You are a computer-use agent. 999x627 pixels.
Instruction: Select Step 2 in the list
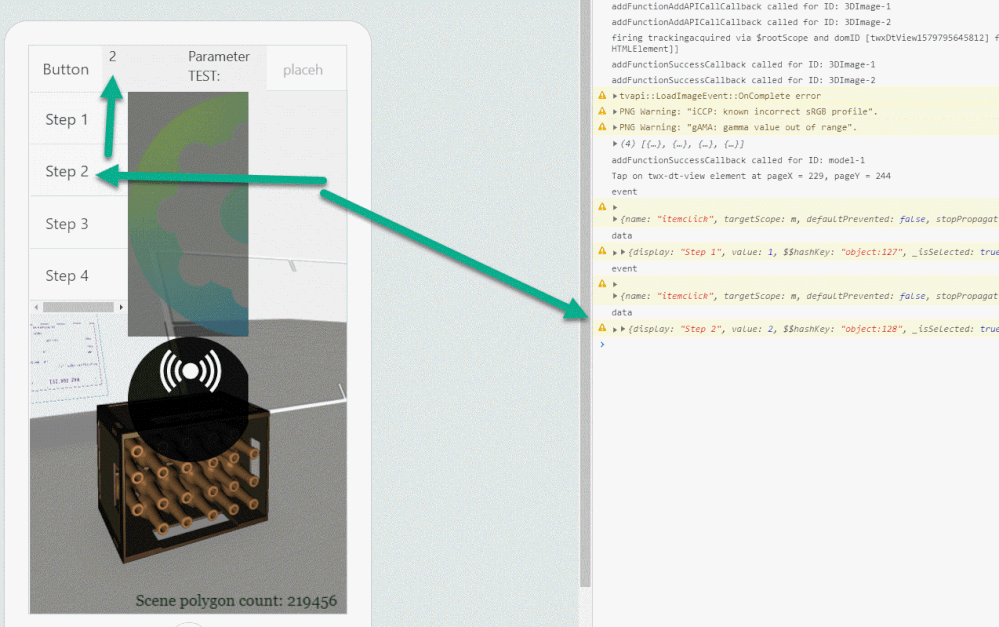pyautogui.click(x=67, y=171)
